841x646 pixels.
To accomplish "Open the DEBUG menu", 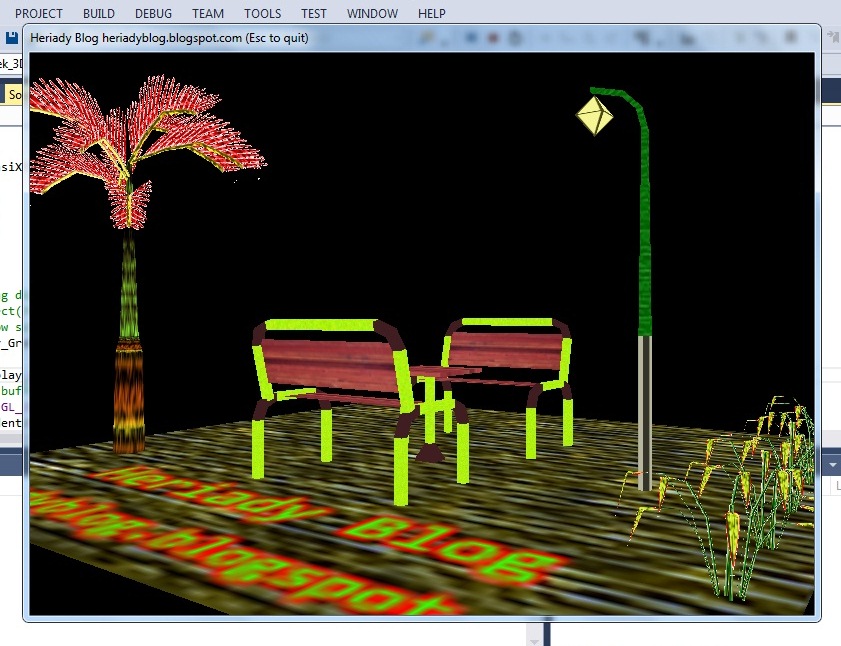I will tap(152, 13).
